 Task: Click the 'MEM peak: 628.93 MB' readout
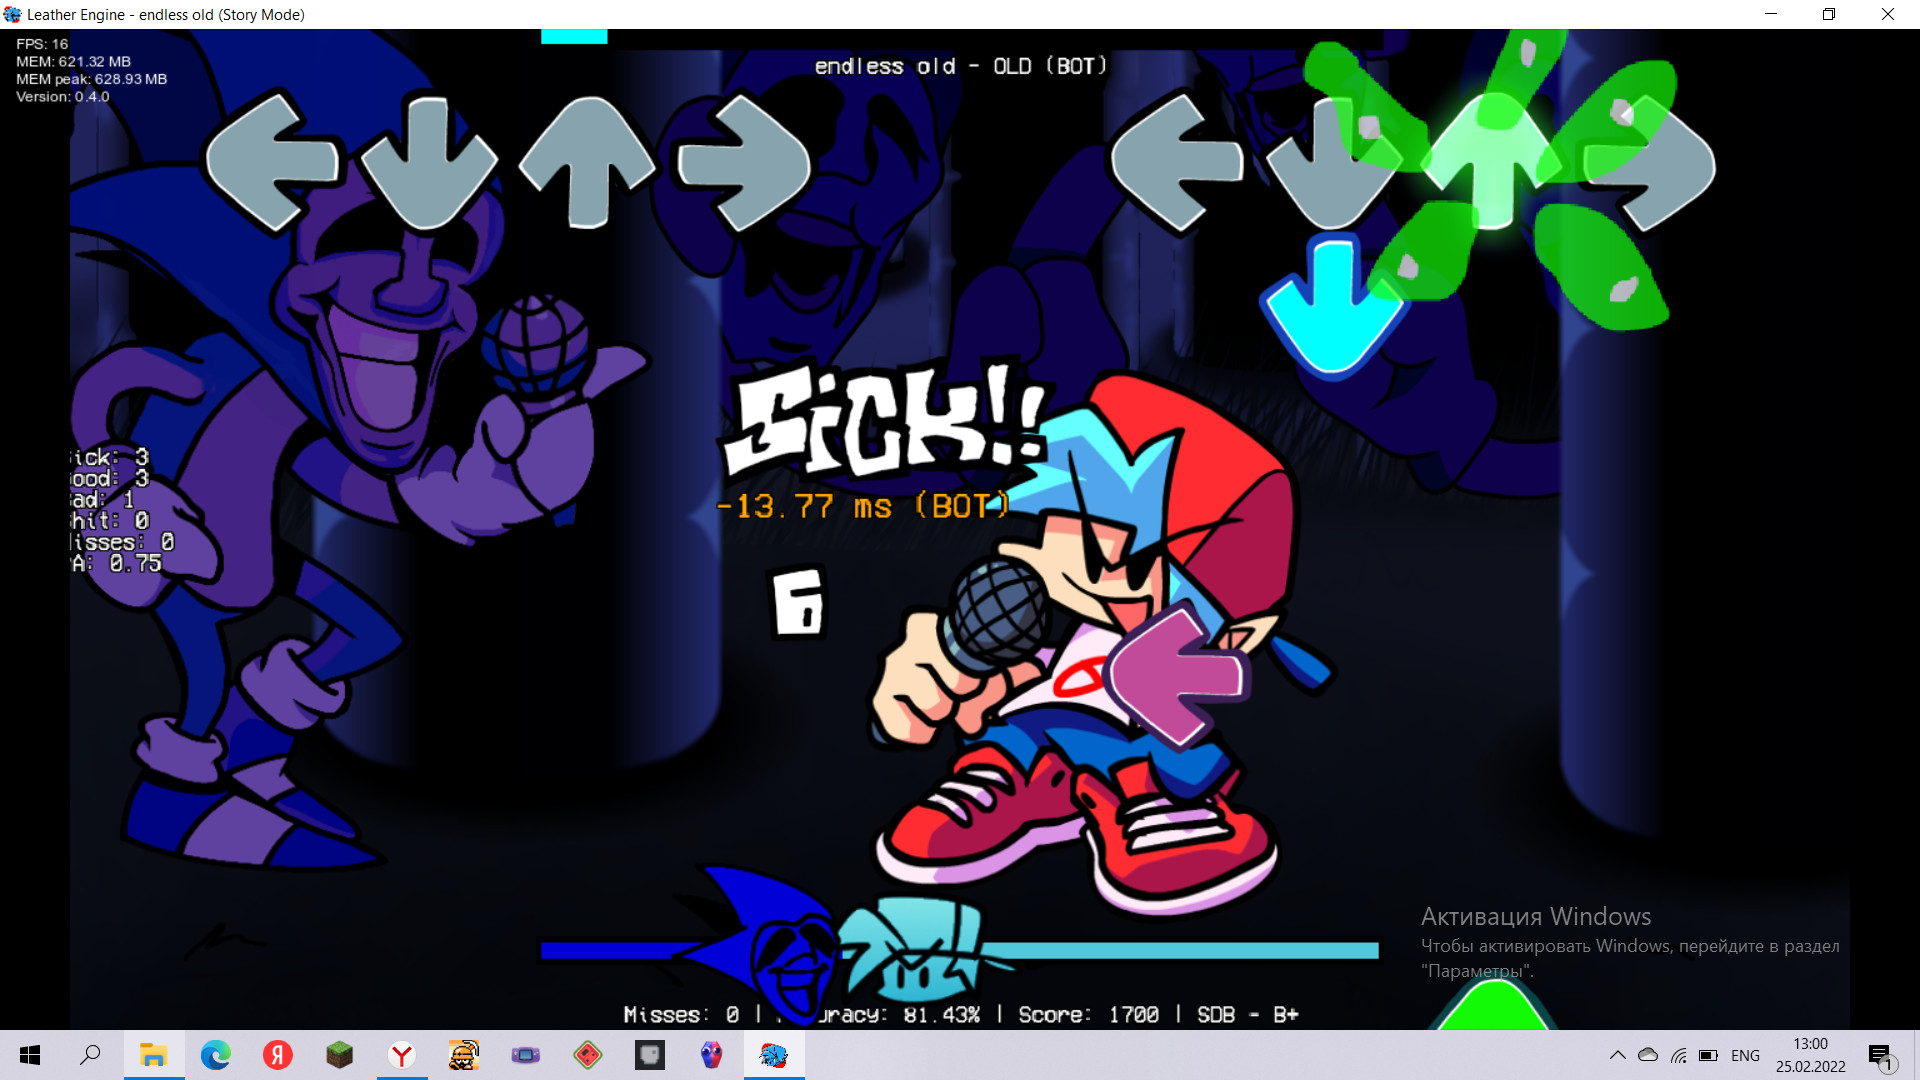tap(91, 79)
